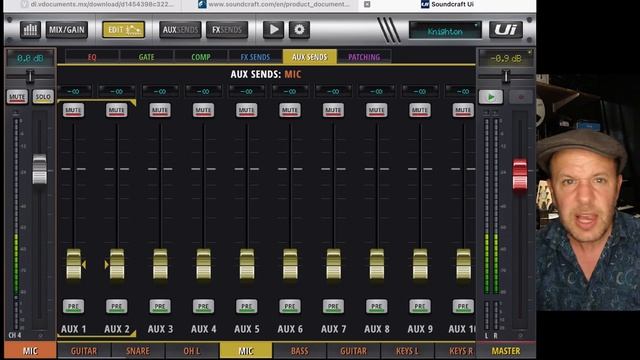Screen dimensions: 640x360
Task: Mute the AUX 3 send
Action: (160, 110)
